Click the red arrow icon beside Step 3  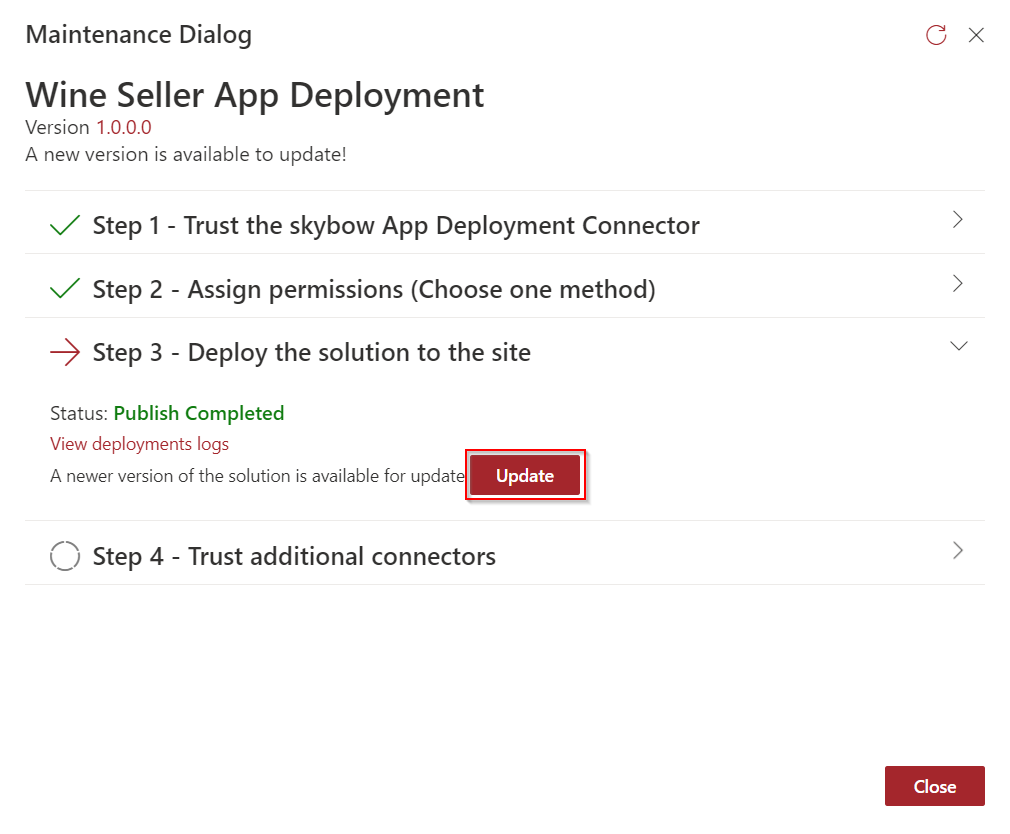click(65, 352)
